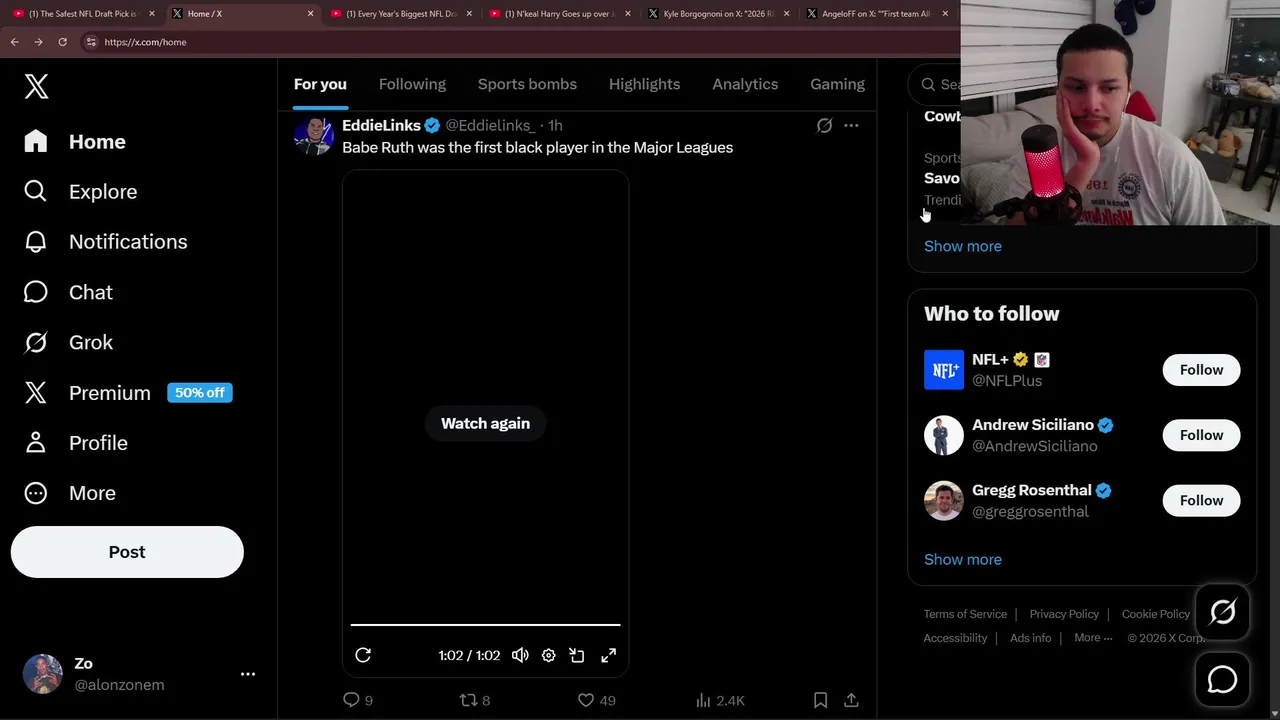This screenshot has width=1280, height=720.
Task: Open Accessibility link
Action: point(955,638)
